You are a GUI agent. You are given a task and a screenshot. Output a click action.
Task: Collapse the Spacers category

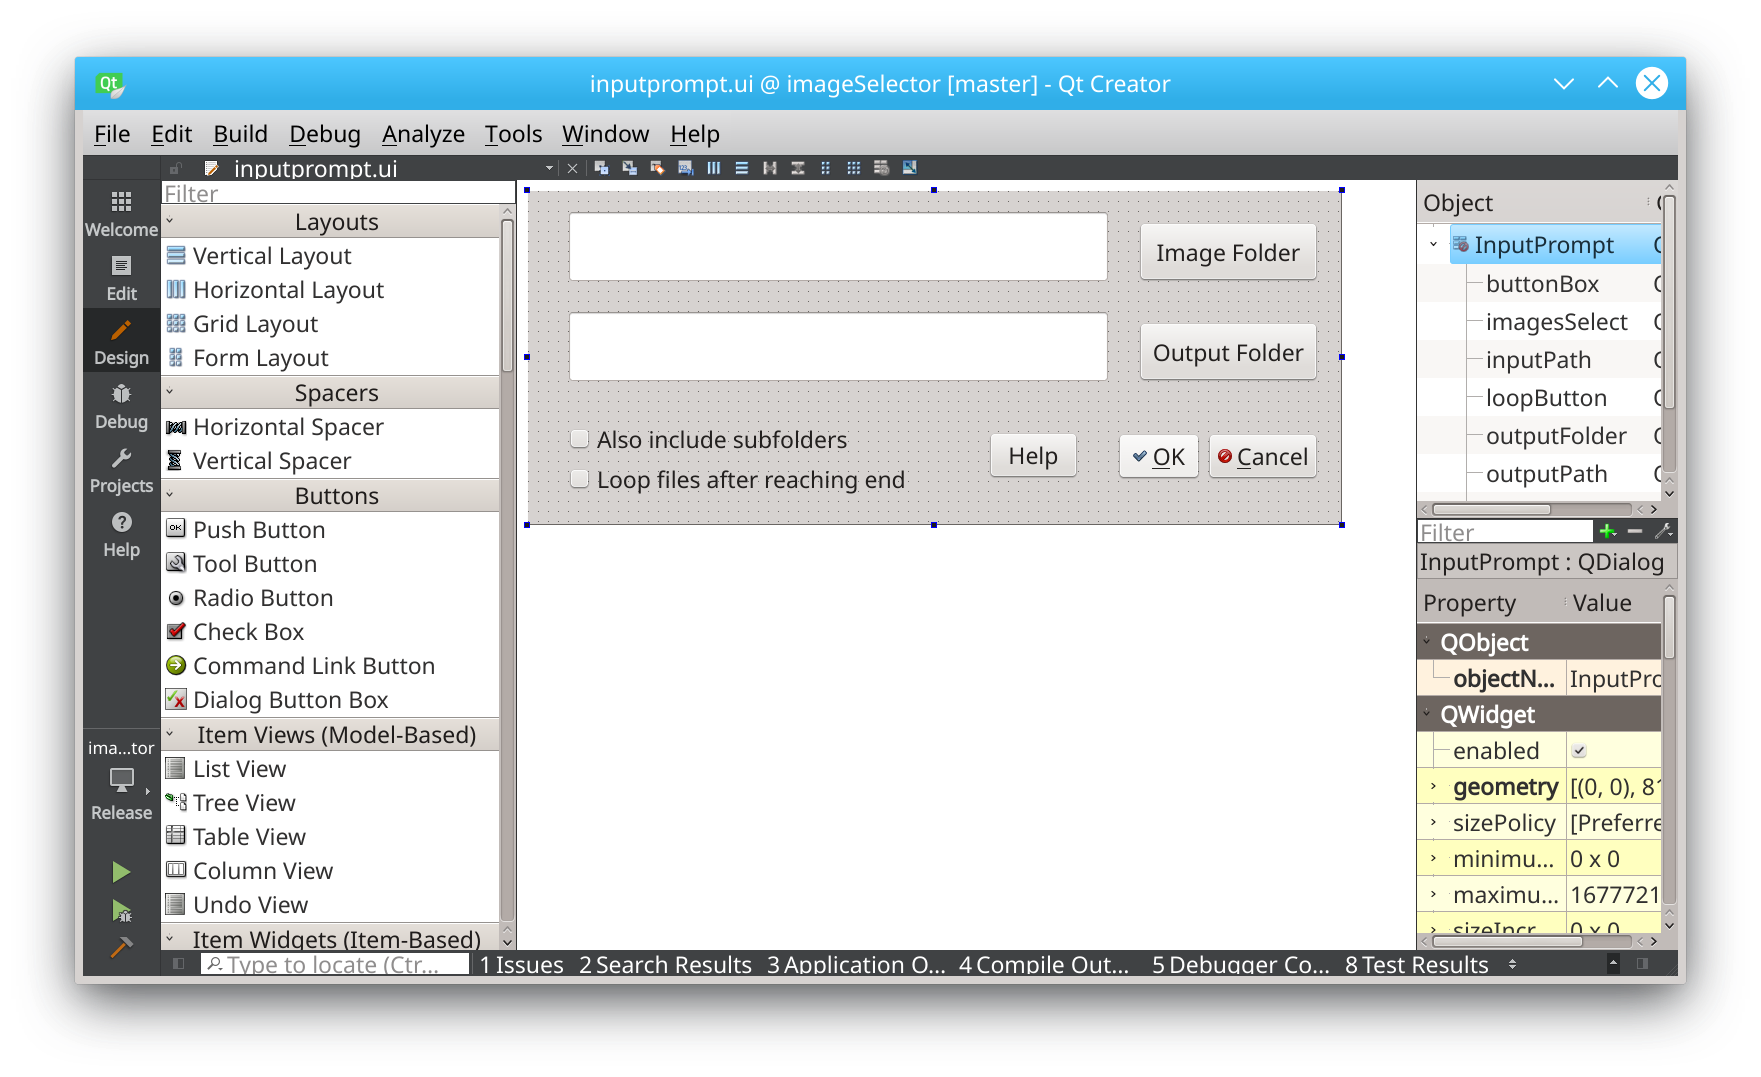click(x=170, y=392)
